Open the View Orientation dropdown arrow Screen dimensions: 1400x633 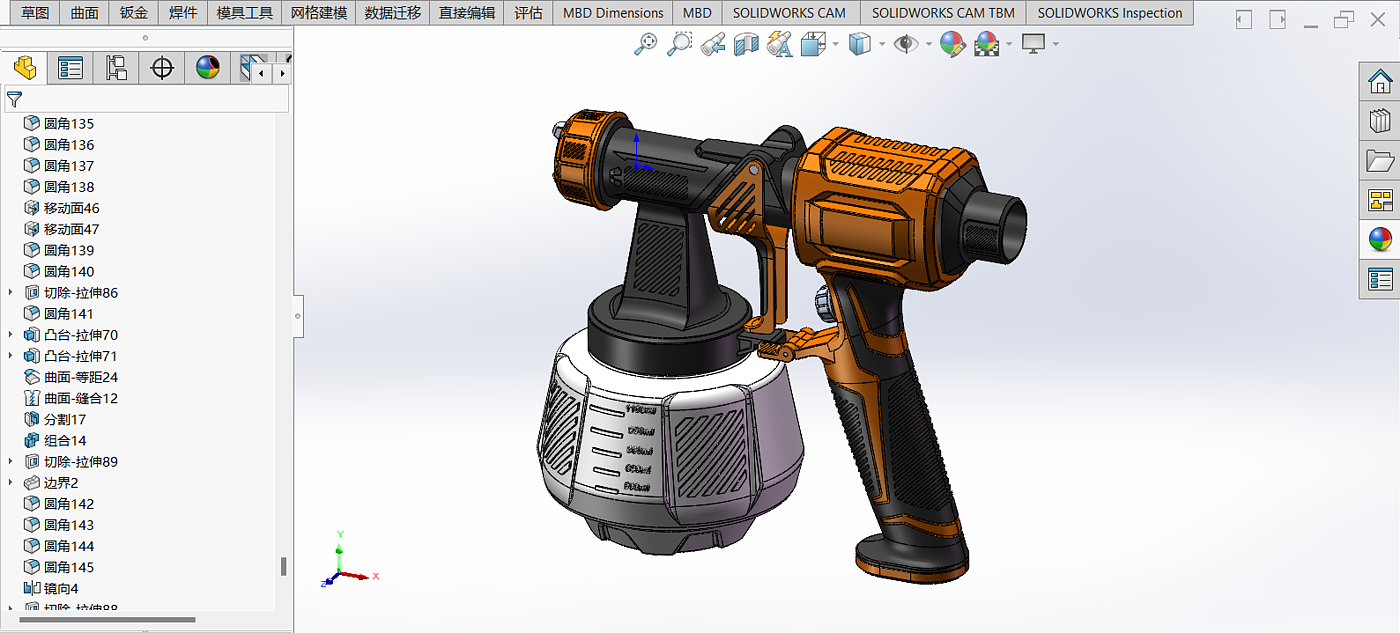click(x=835, y=44)
